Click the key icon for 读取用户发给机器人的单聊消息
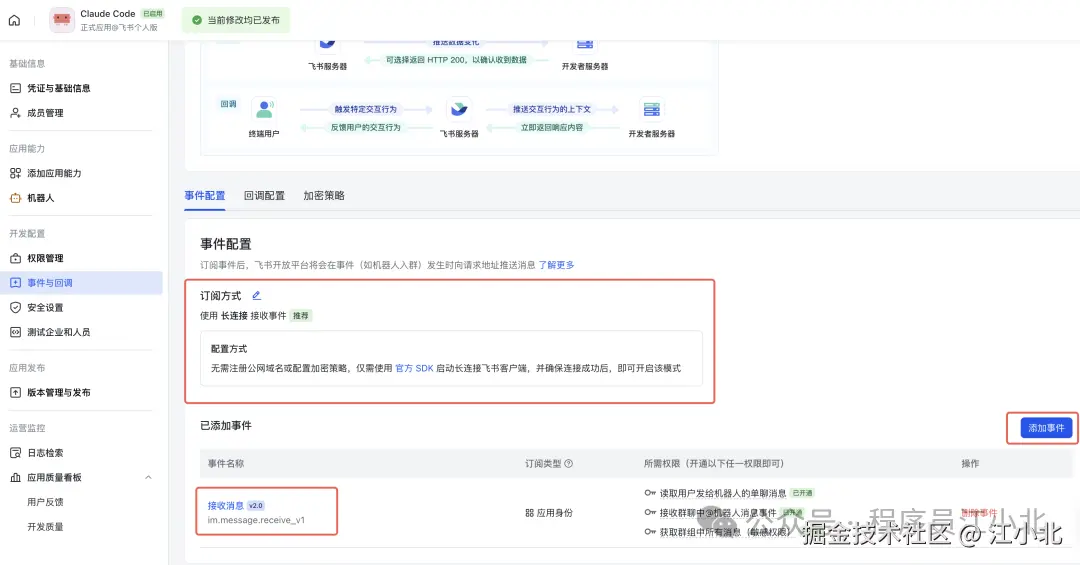This screenshot has width=1080, height=565. click(650, 493)
